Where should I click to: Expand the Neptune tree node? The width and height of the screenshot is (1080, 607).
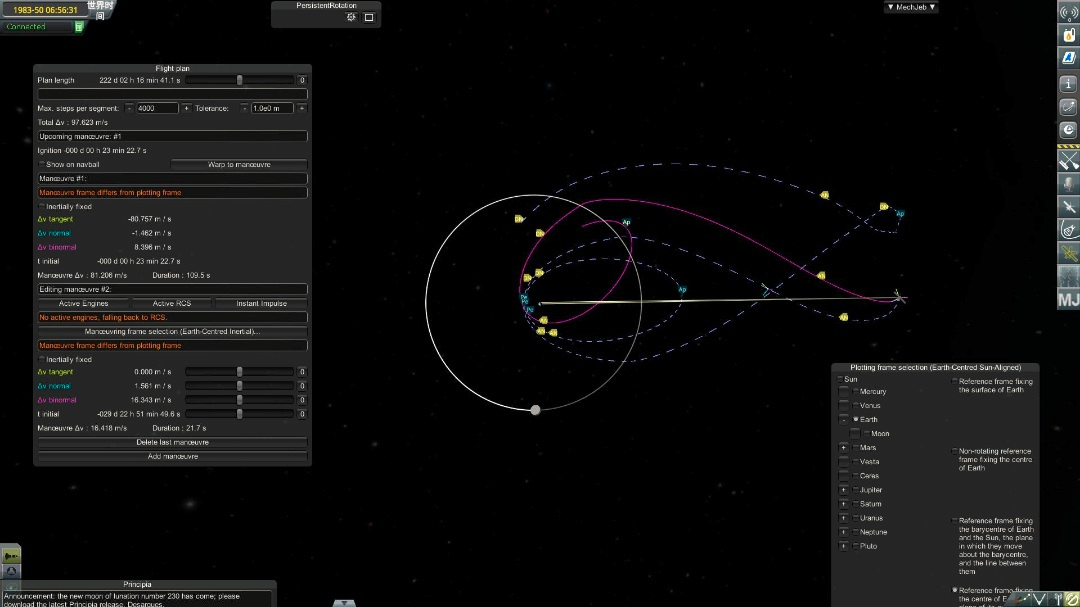tap(844, 532)
